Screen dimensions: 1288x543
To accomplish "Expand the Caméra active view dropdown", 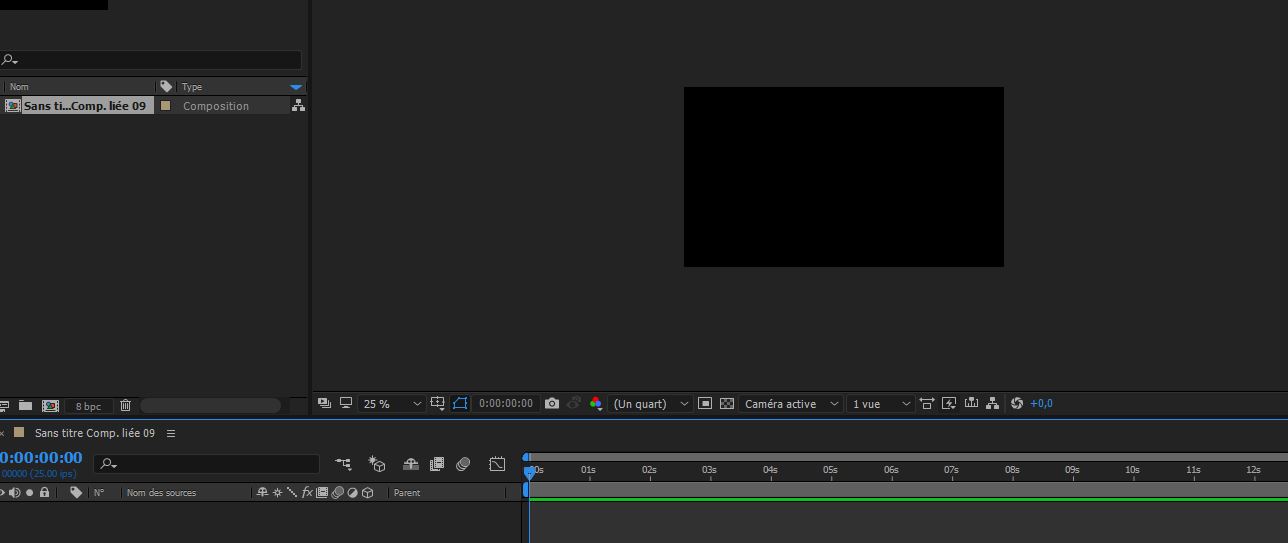I will click(791, 404).
